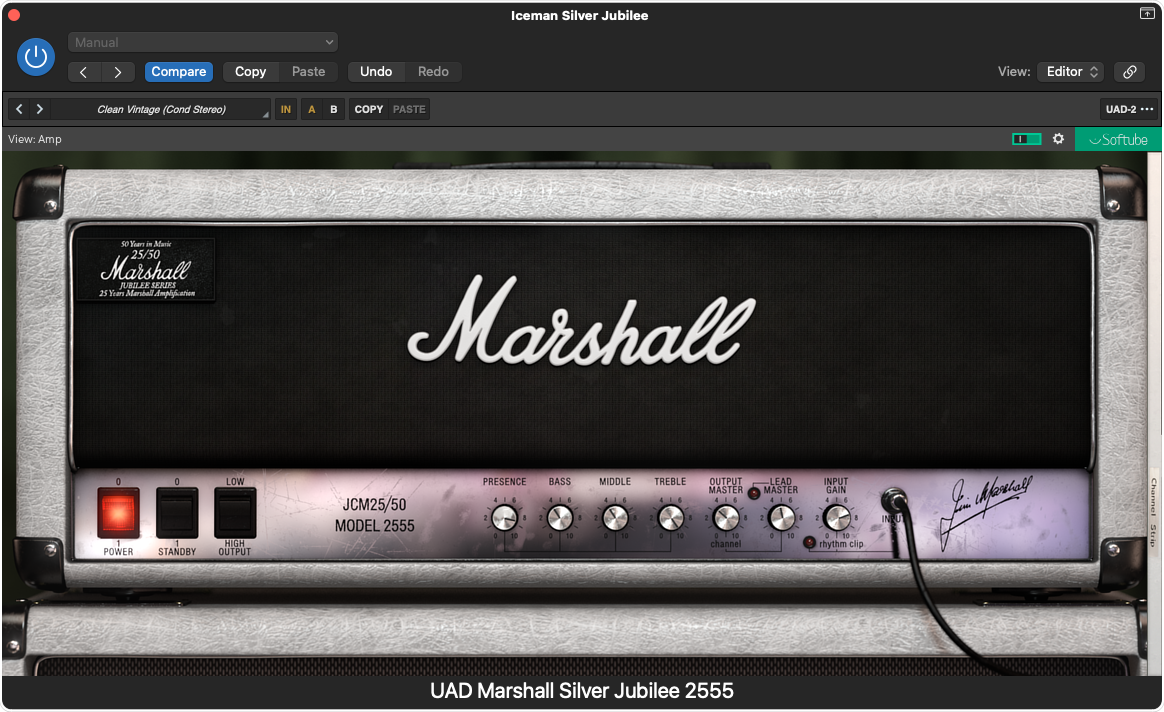The width and height of the screenshot is (1164, 712).
Task: Click the INPUT jack on amp
Action: [894, 500]
